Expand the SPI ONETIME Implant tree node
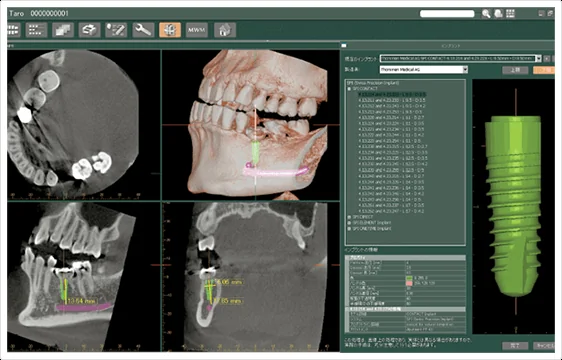 (x=349, y=228)
